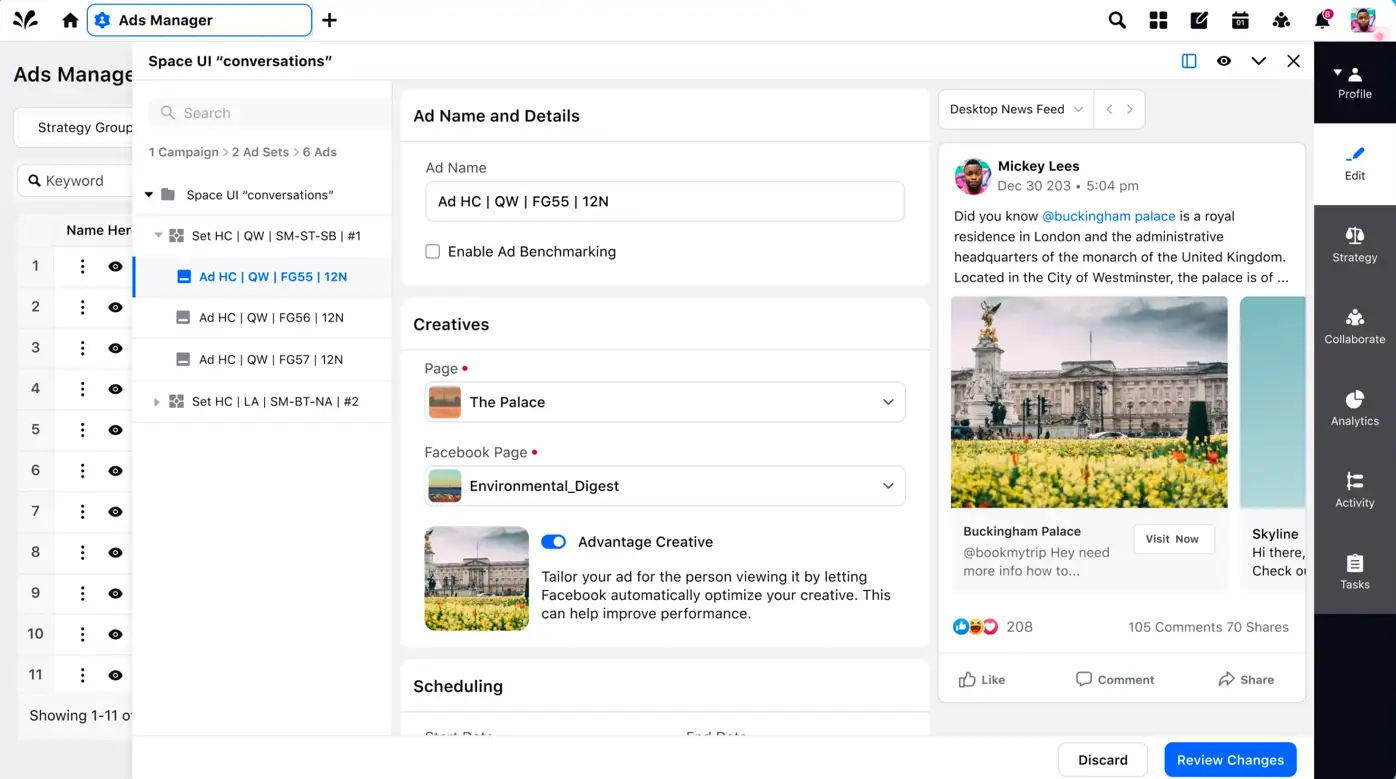Click the collaborate people icon in top bar
Screen dimensions: 1396x779
pyautogui.click(x=1281, y=20)
